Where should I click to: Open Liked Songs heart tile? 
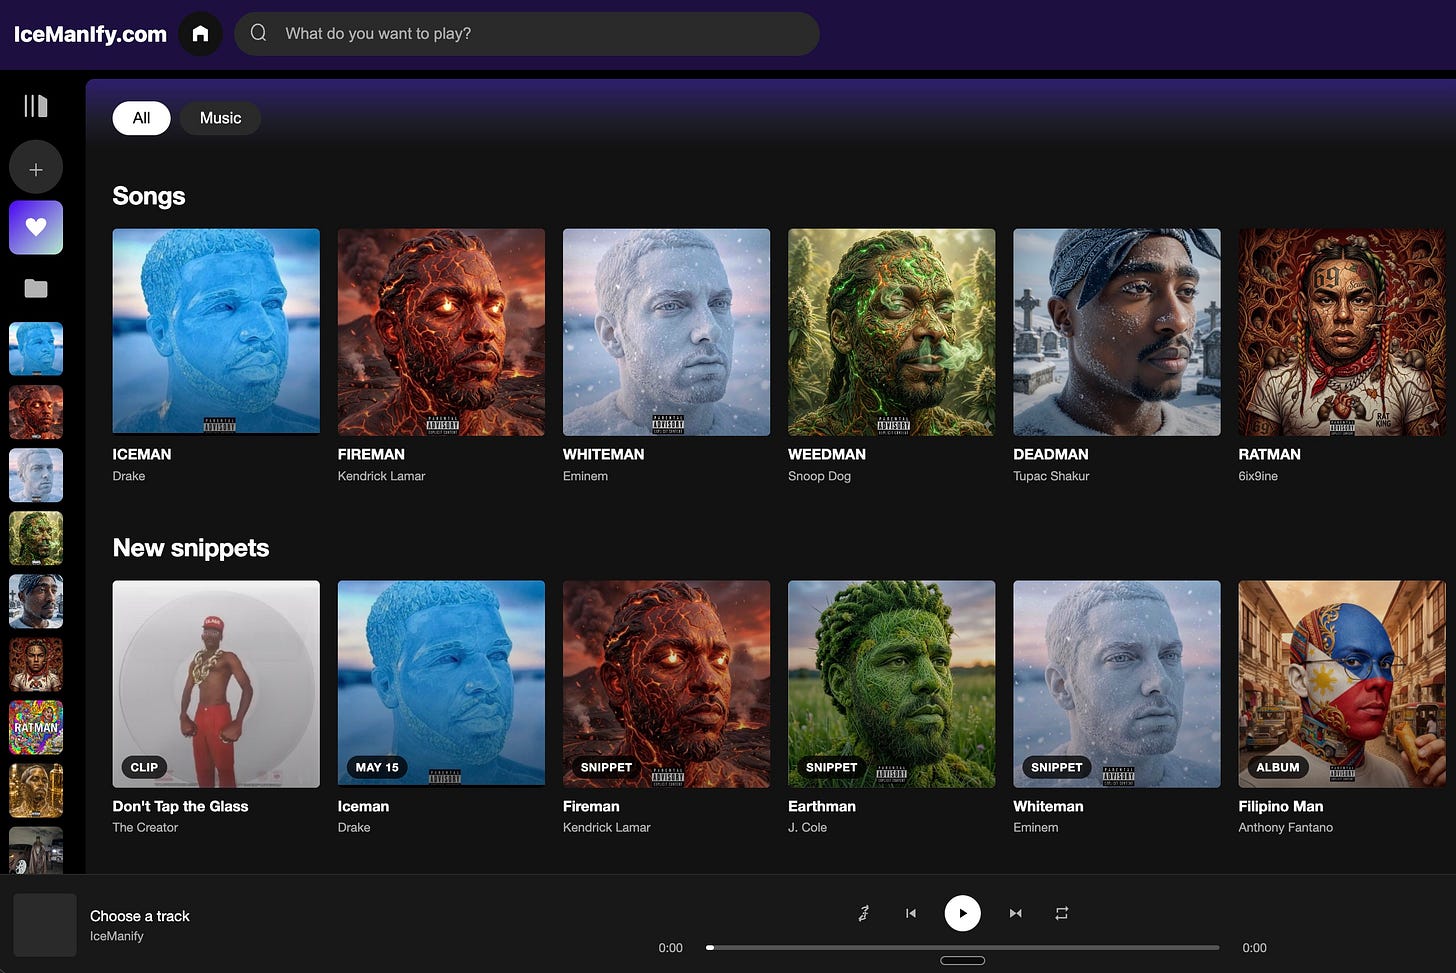point(36,228)
